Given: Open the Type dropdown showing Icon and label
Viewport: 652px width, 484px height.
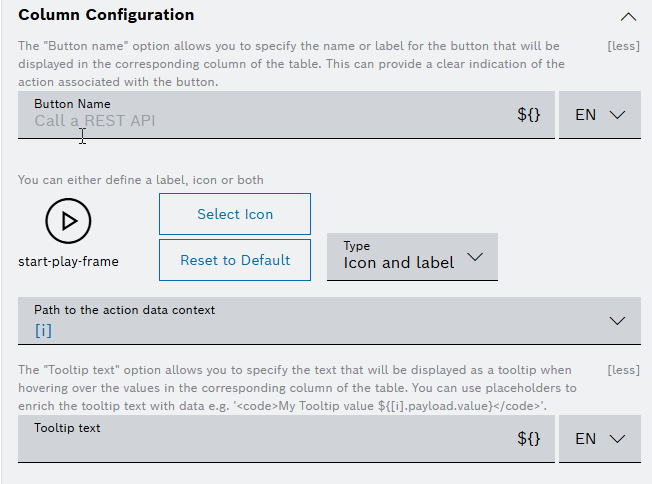Looking at the screenshot, I should click(412, 257).
